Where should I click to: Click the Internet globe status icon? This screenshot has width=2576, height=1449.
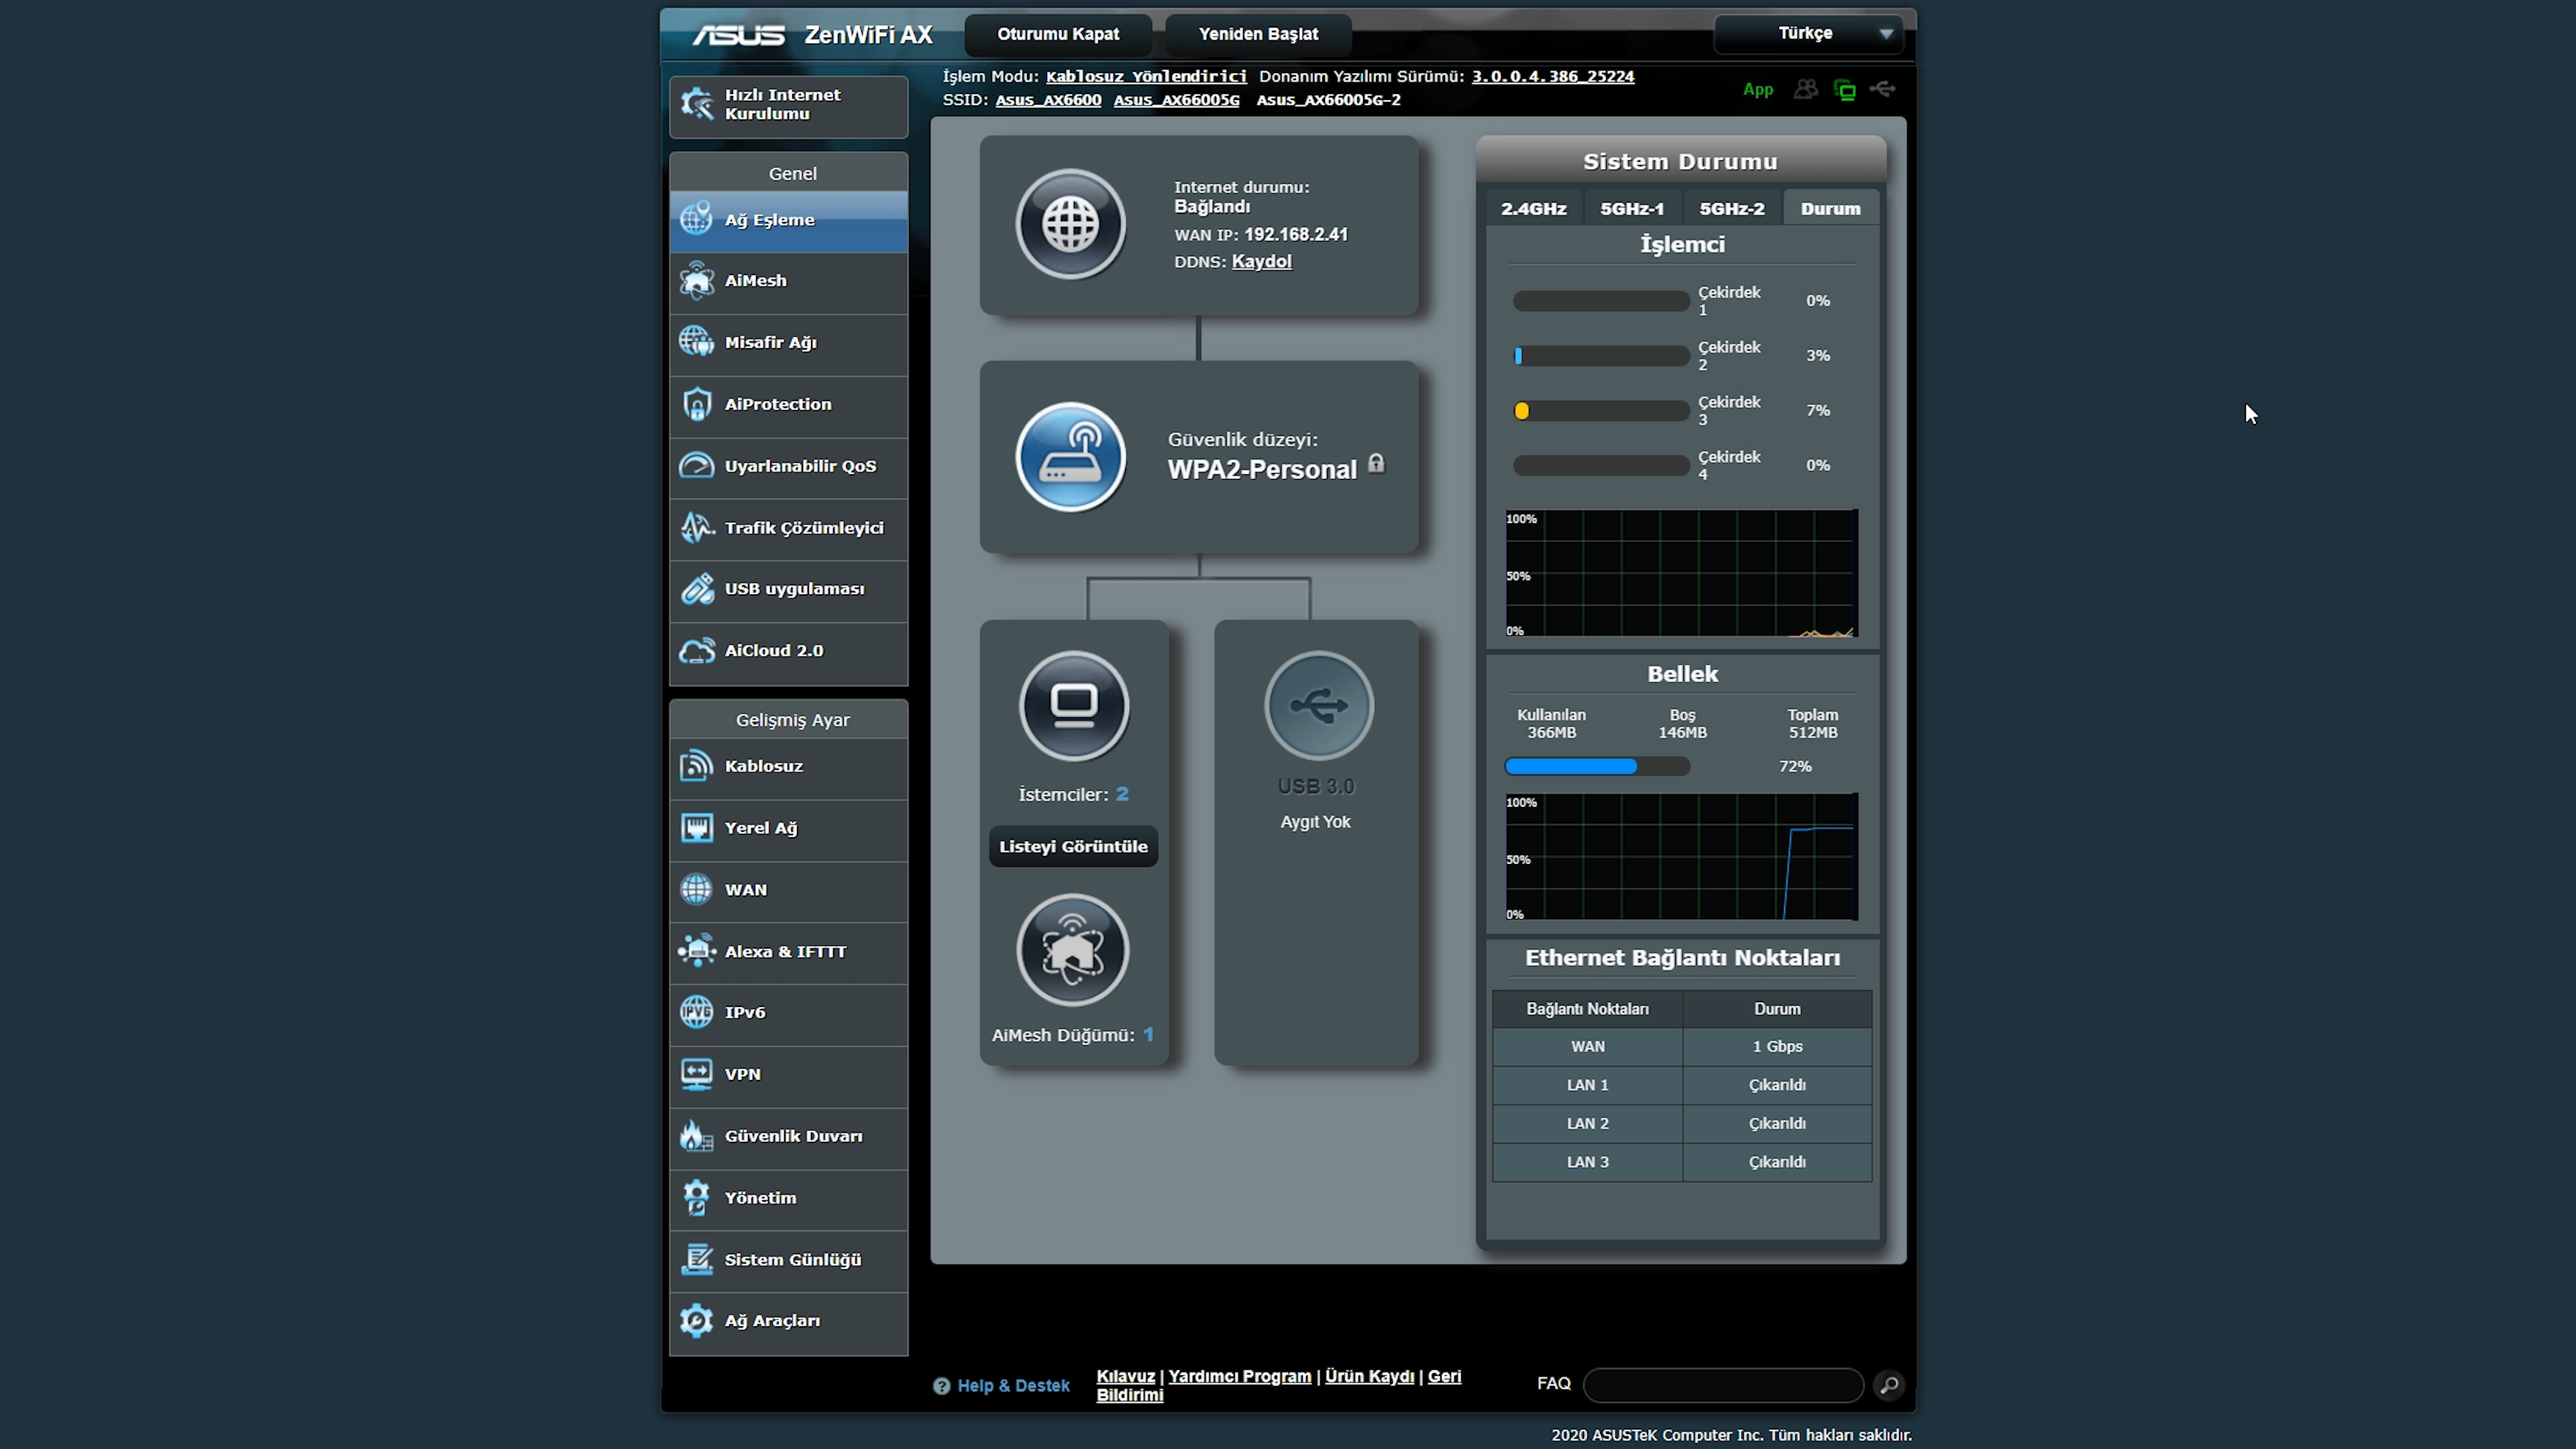click(1070, 224)
